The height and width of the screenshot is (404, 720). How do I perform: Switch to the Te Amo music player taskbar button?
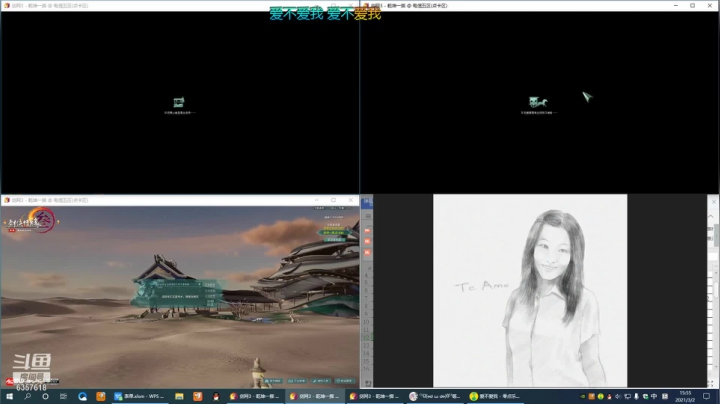tap(435, 396)
